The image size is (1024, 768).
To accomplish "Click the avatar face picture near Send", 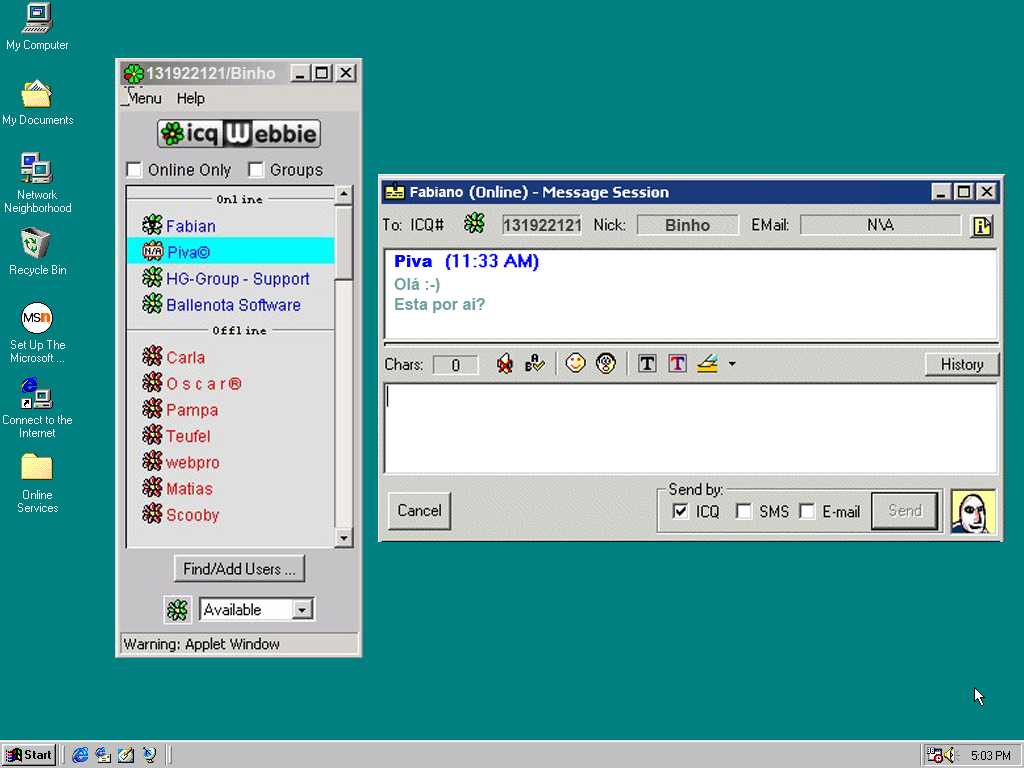I will [973, 511].
